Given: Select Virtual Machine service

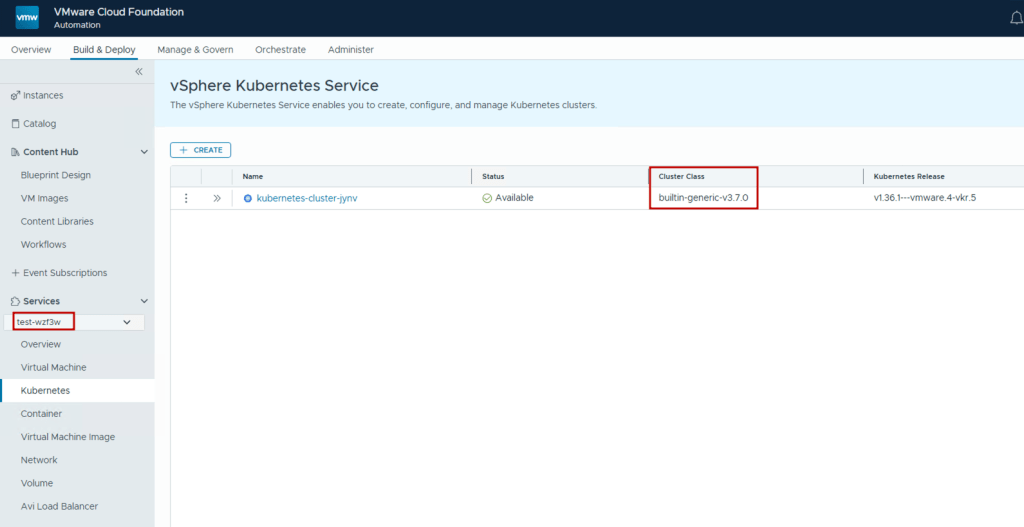Looking at the screenshot, I should (x=54, y=368).
